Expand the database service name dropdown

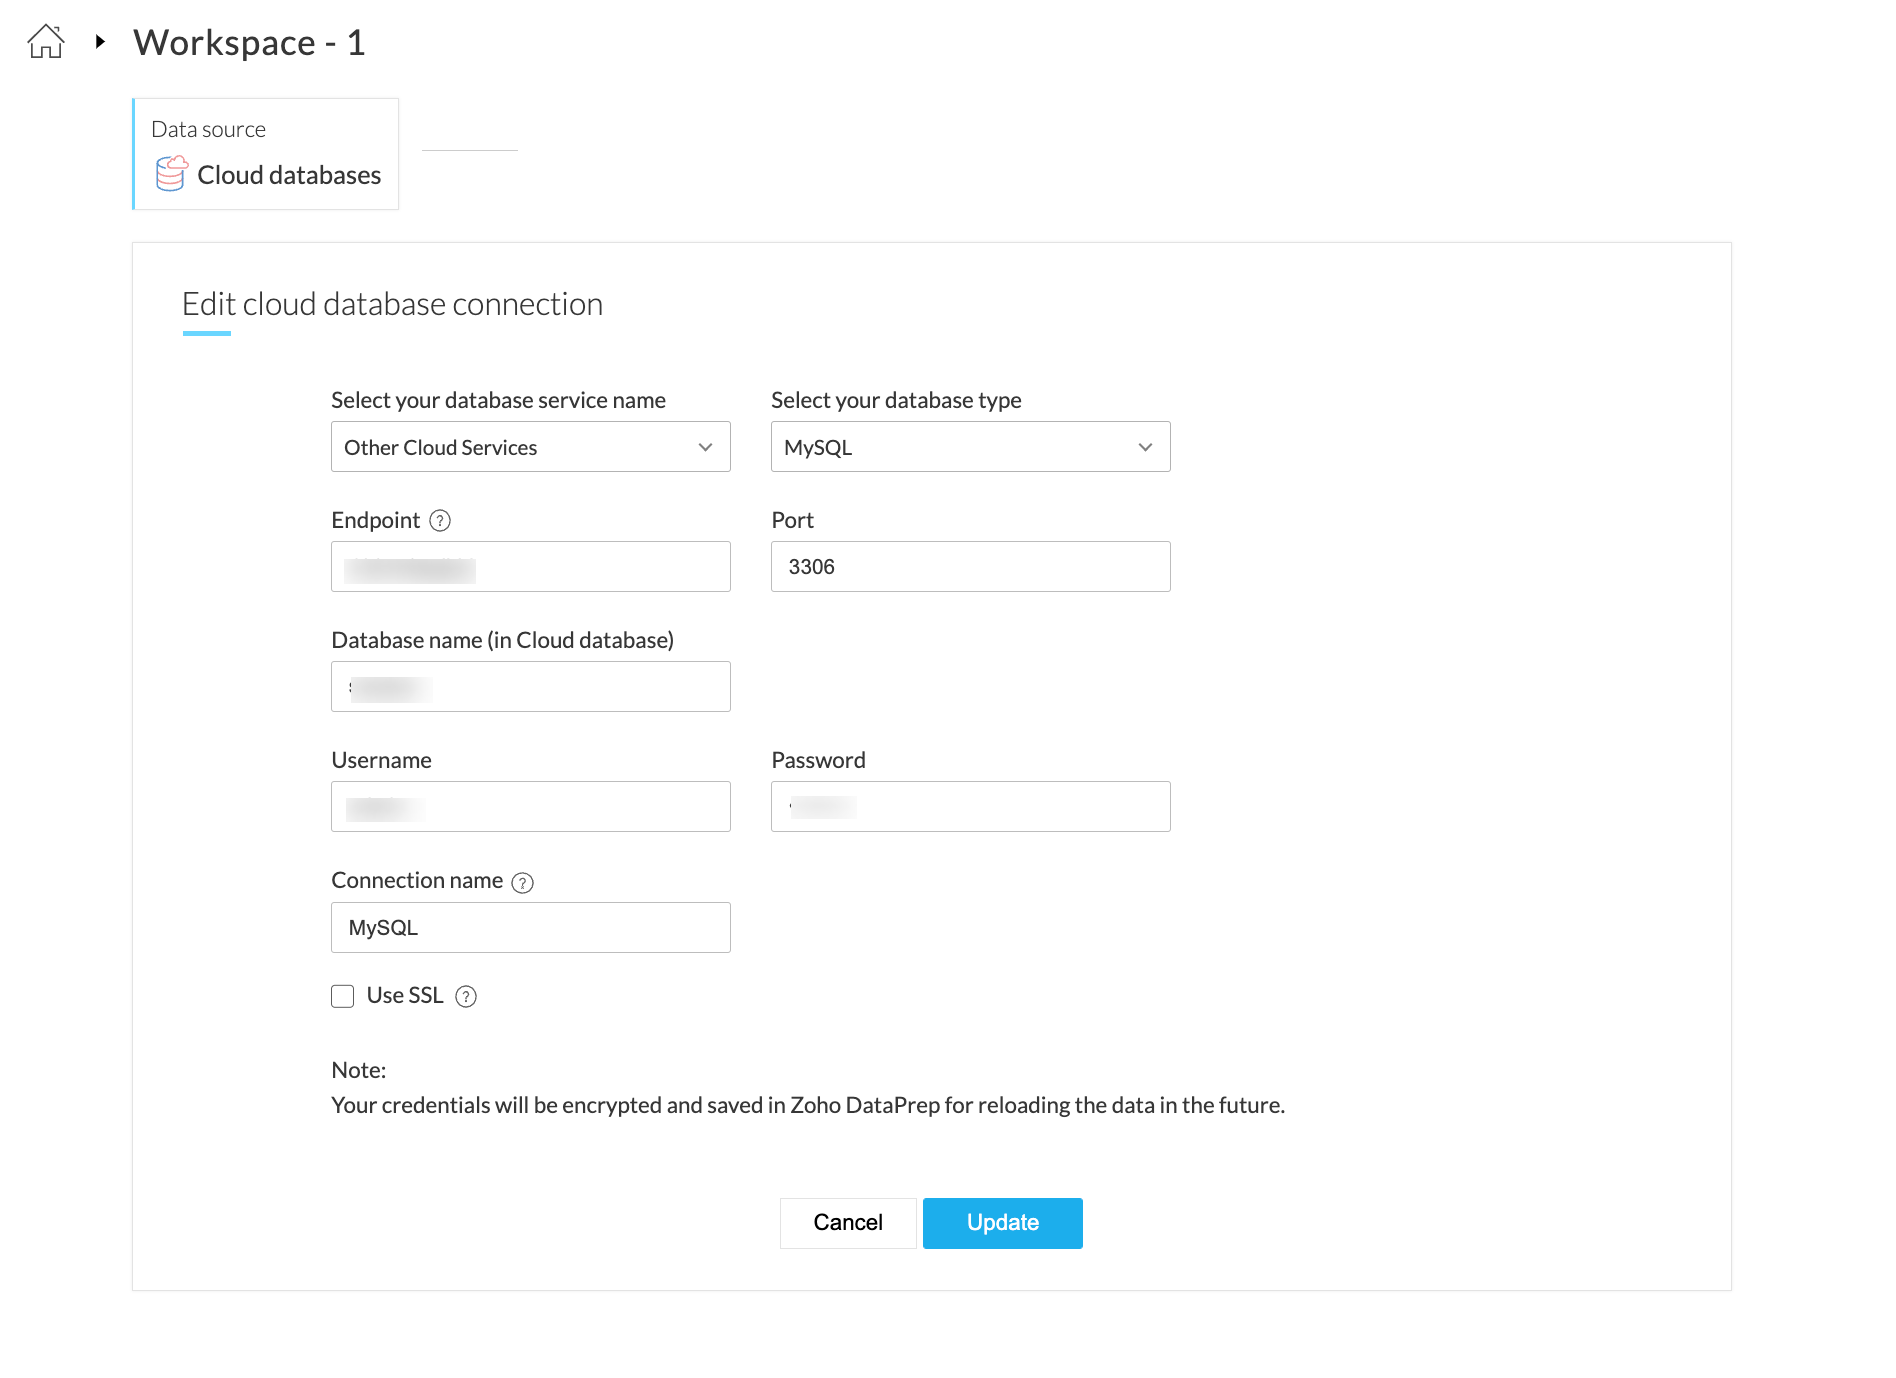[x=530, y=447]
